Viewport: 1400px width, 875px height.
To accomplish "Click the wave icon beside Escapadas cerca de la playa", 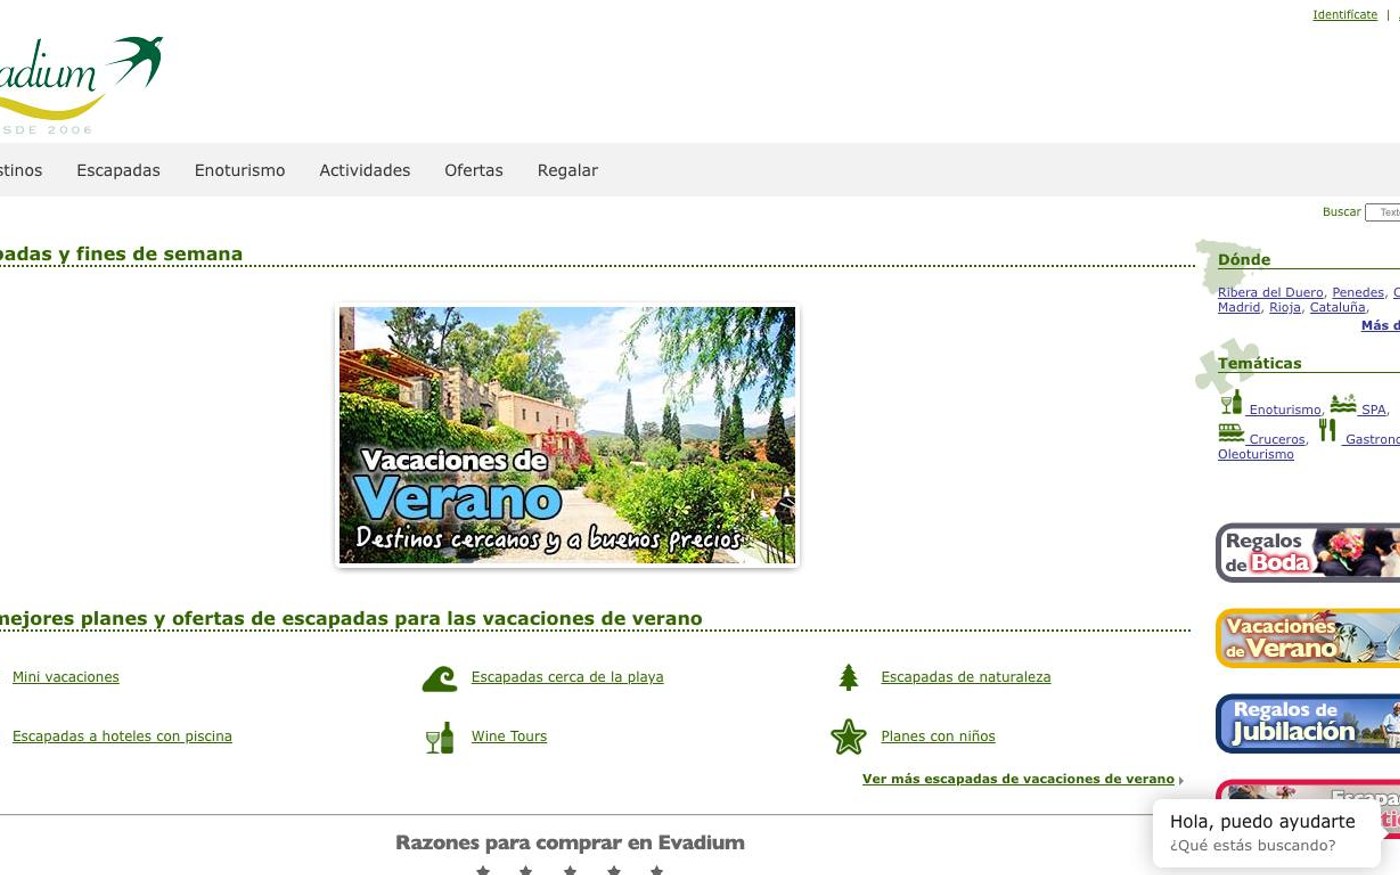I will pyautogui.click(x=439, y=679).
